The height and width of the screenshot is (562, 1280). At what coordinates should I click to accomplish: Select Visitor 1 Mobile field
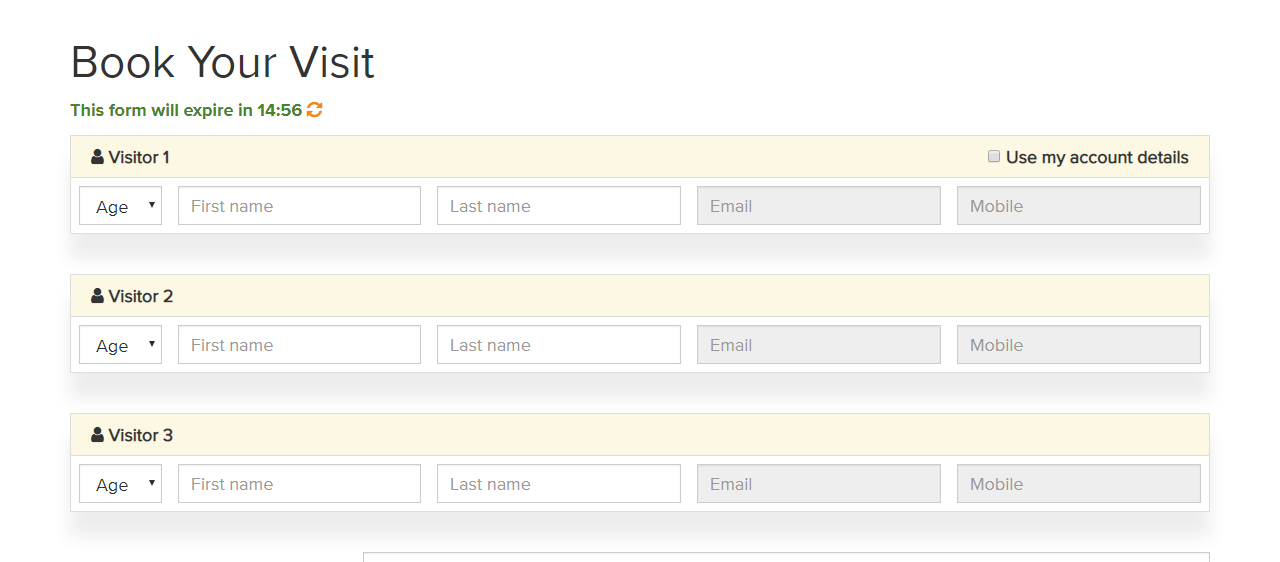point(1078,206)
